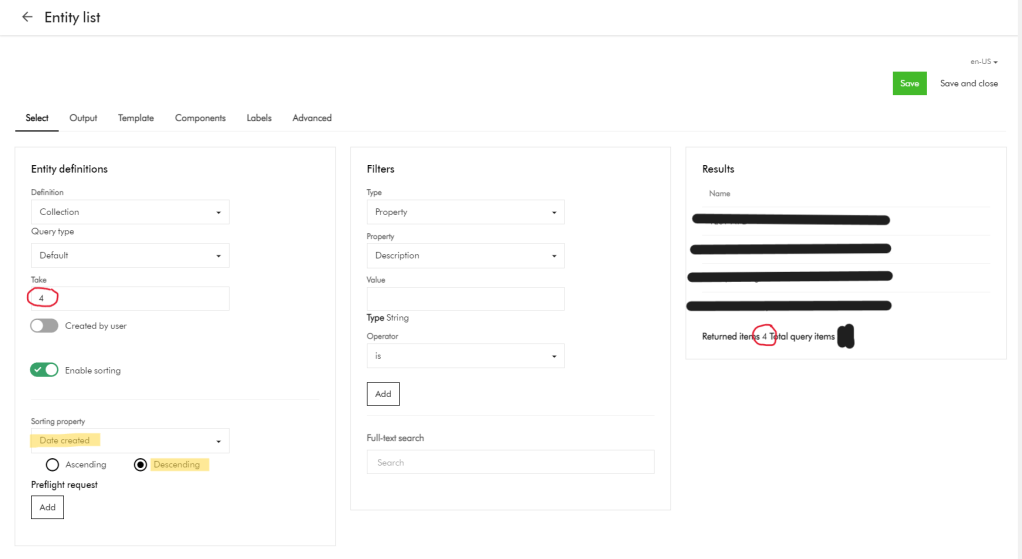The height and width of the screenshot is (559, 1022).
Task: Switch to the Output tab
Action: tap(83, 118)
